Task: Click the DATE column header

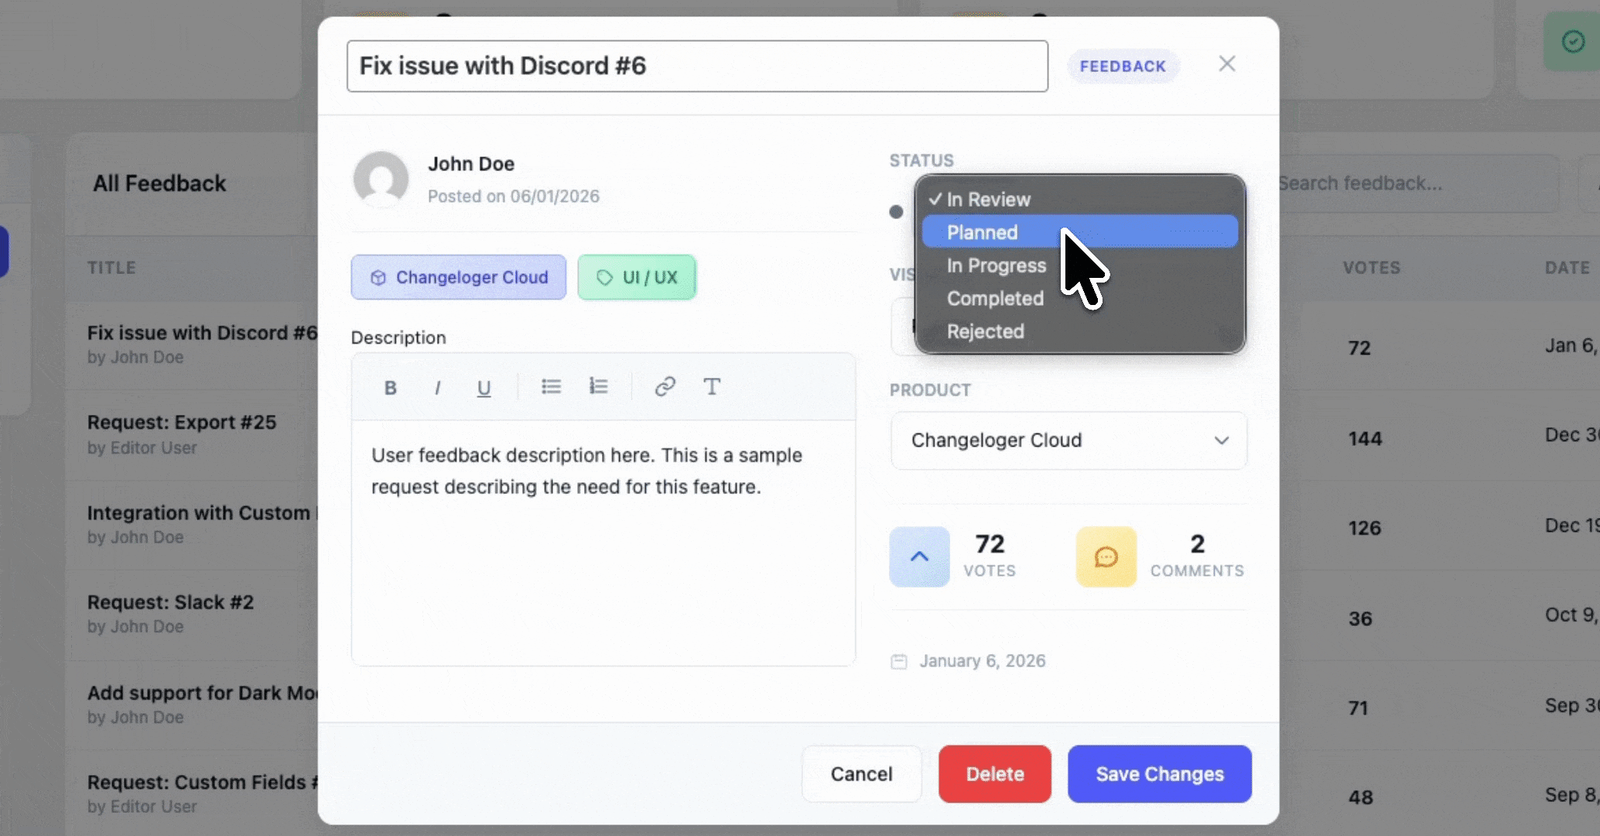Action: (x=1567, y=268)
